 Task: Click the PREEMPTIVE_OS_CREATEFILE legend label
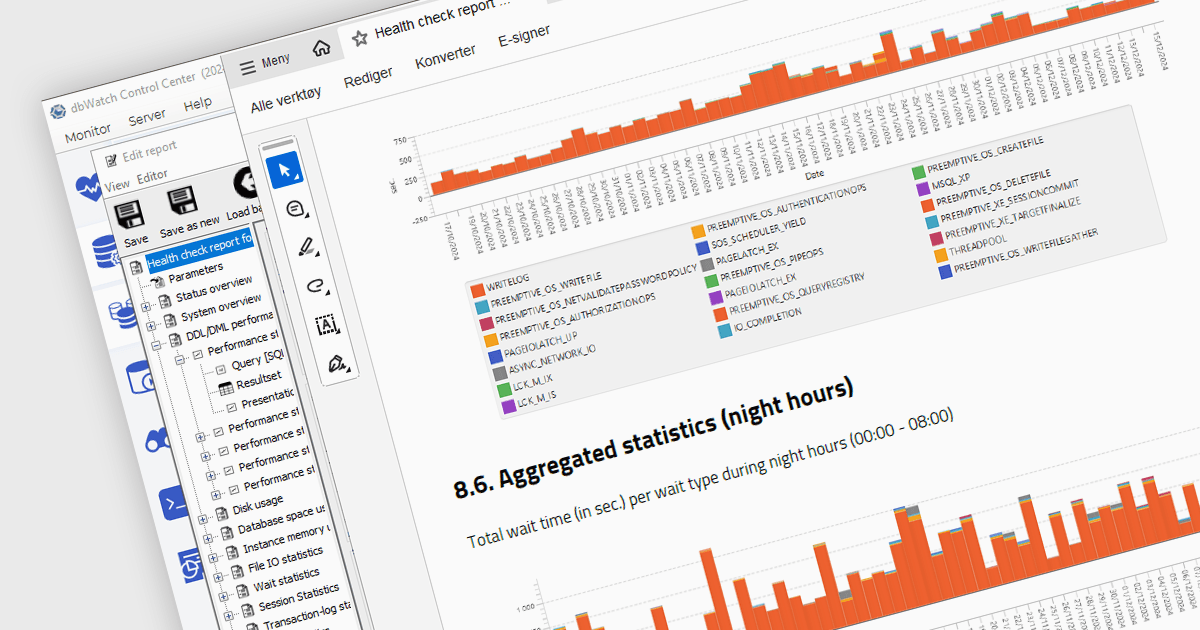coord(985,155)
